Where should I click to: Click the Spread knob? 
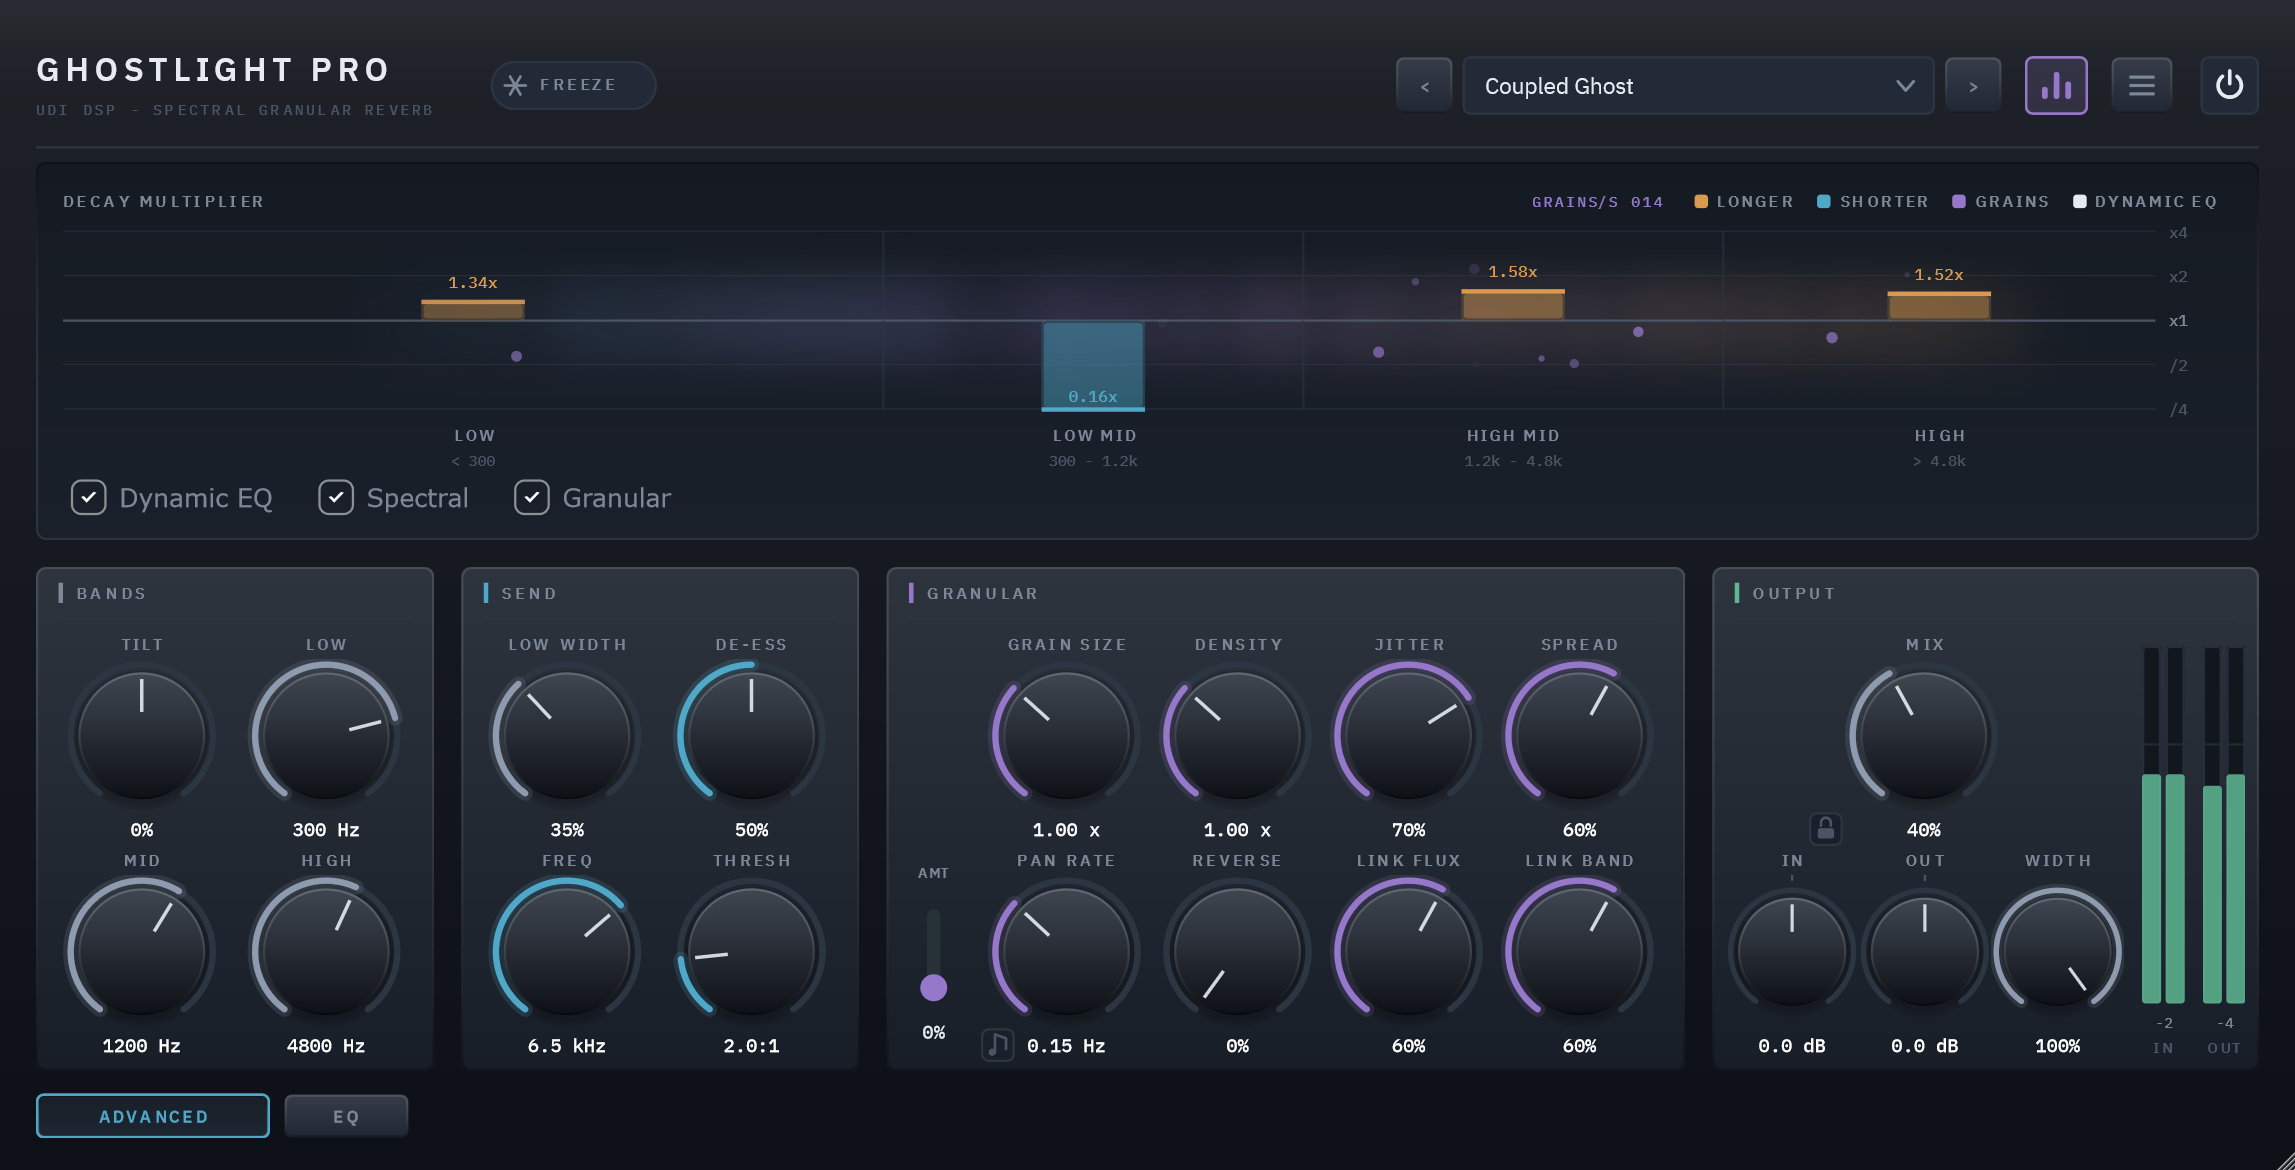(x=1580, y=736)
